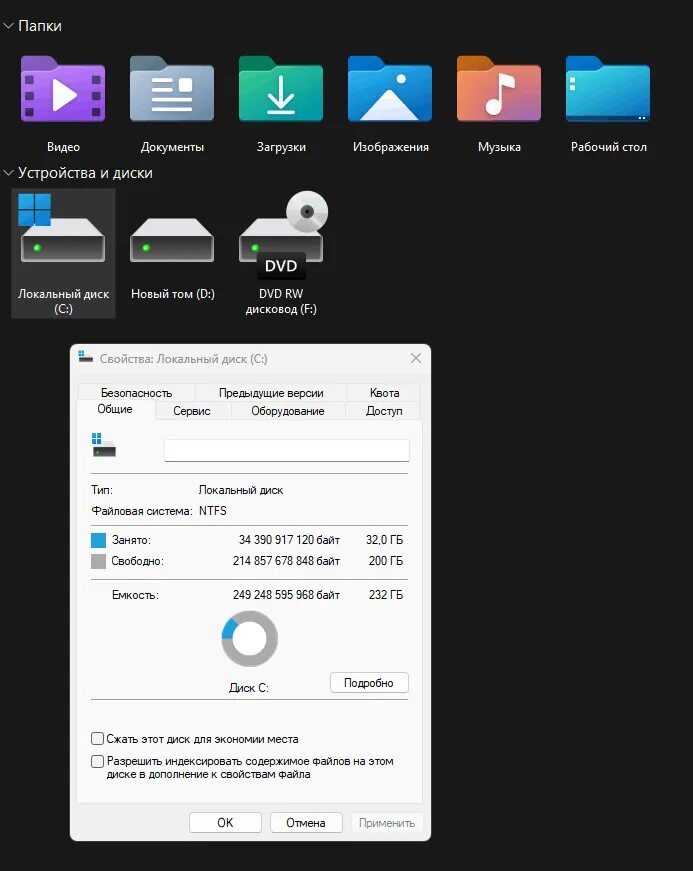
Task: Switch to the Безопасность tab
Action: click(x=137, y=393)
